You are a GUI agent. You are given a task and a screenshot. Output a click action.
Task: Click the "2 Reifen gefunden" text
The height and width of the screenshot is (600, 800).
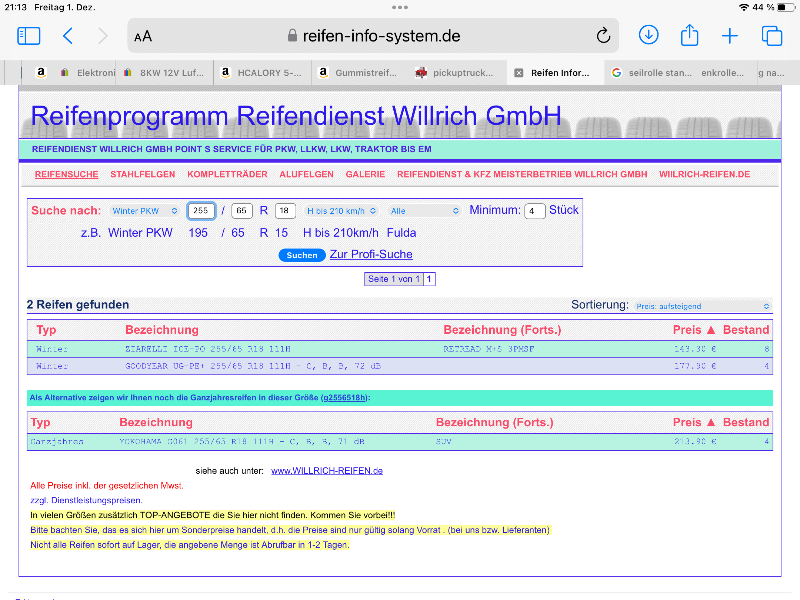(x=78, y=305)
